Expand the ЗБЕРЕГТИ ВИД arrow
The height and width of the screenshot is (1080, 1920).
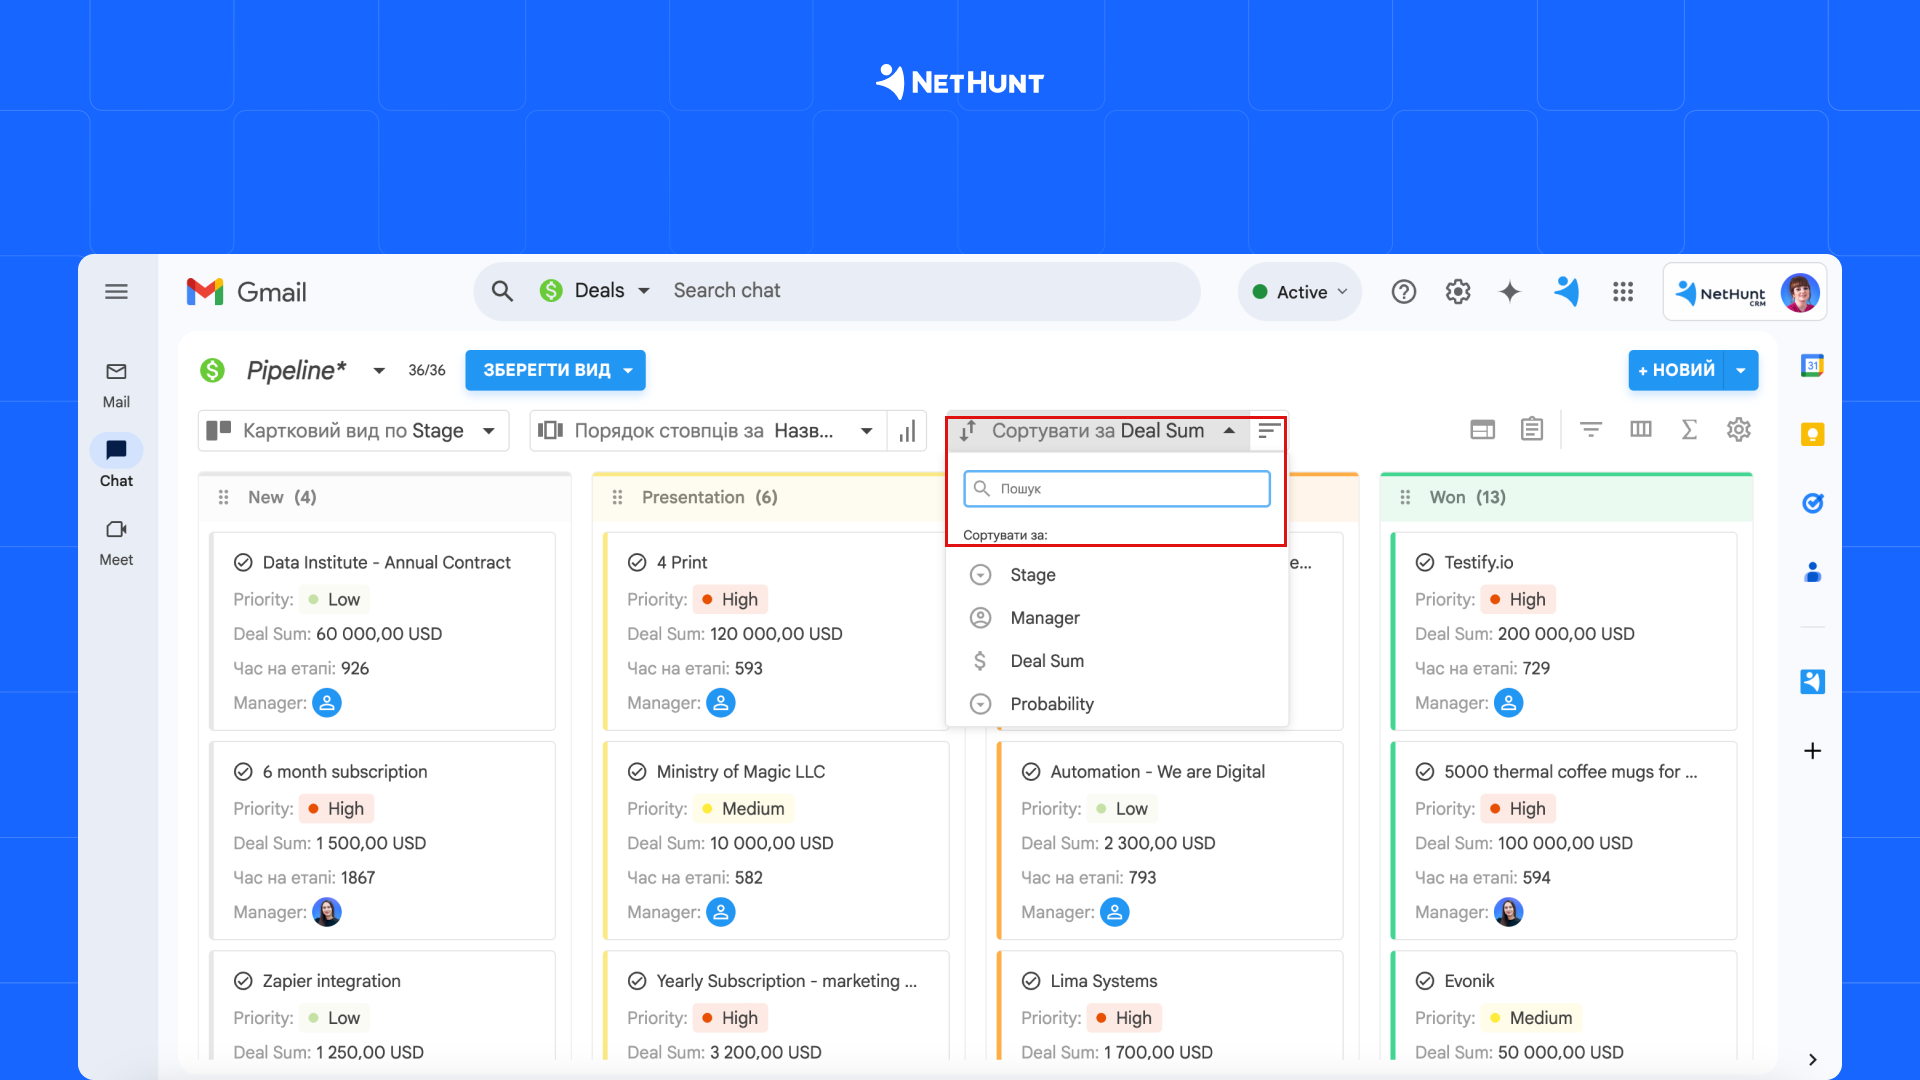pos(628,371)
